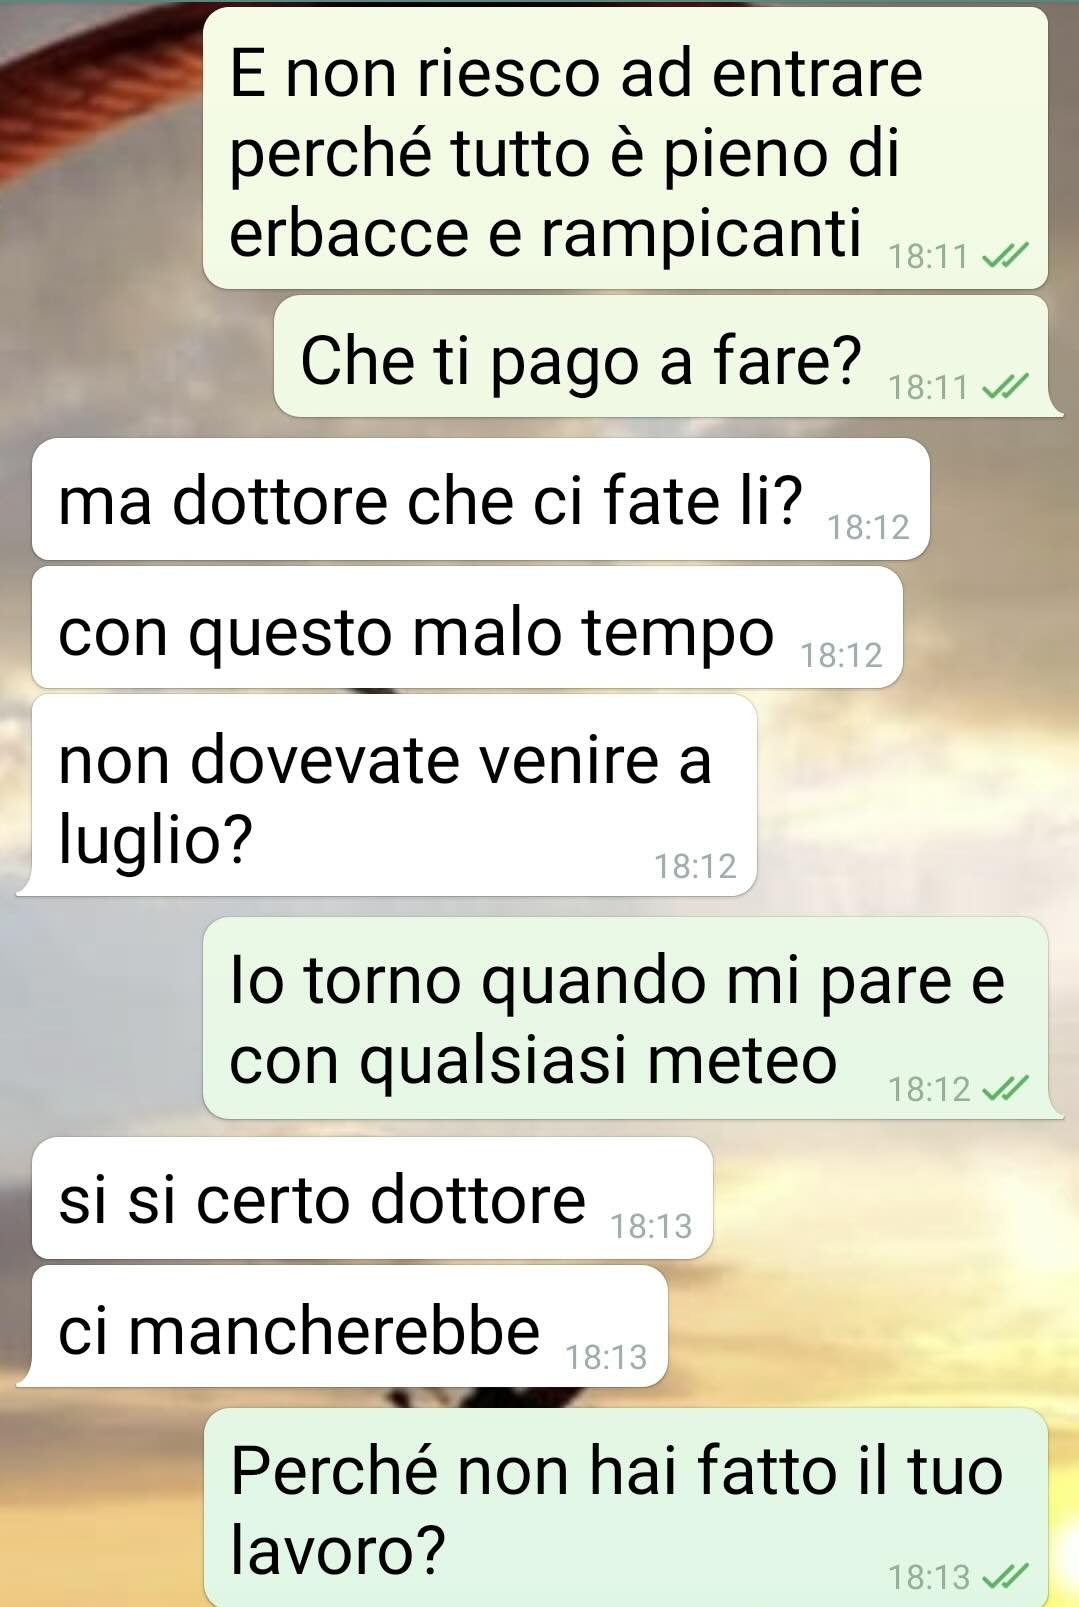This screenshot has width=1079, height=1607.
Task: Click read checkmarks on 'Perché non hai fatto' message
Action: (x=1005, y=1577)
